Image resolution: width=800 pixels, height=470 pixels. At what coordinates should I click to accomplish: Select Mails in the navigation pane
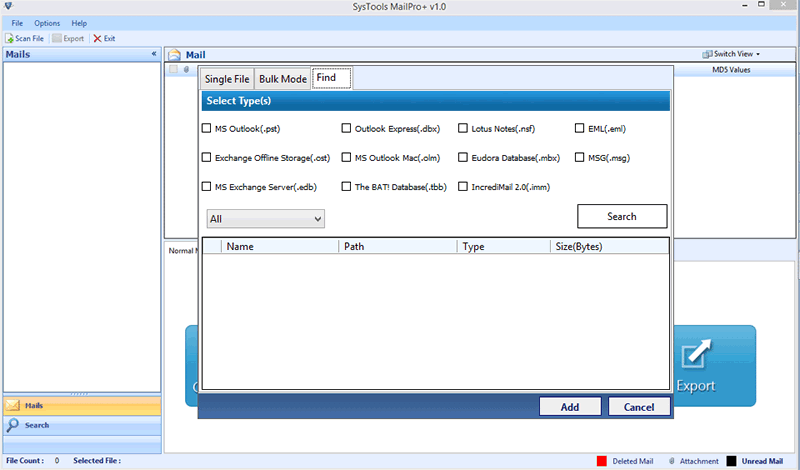(82, 406)
